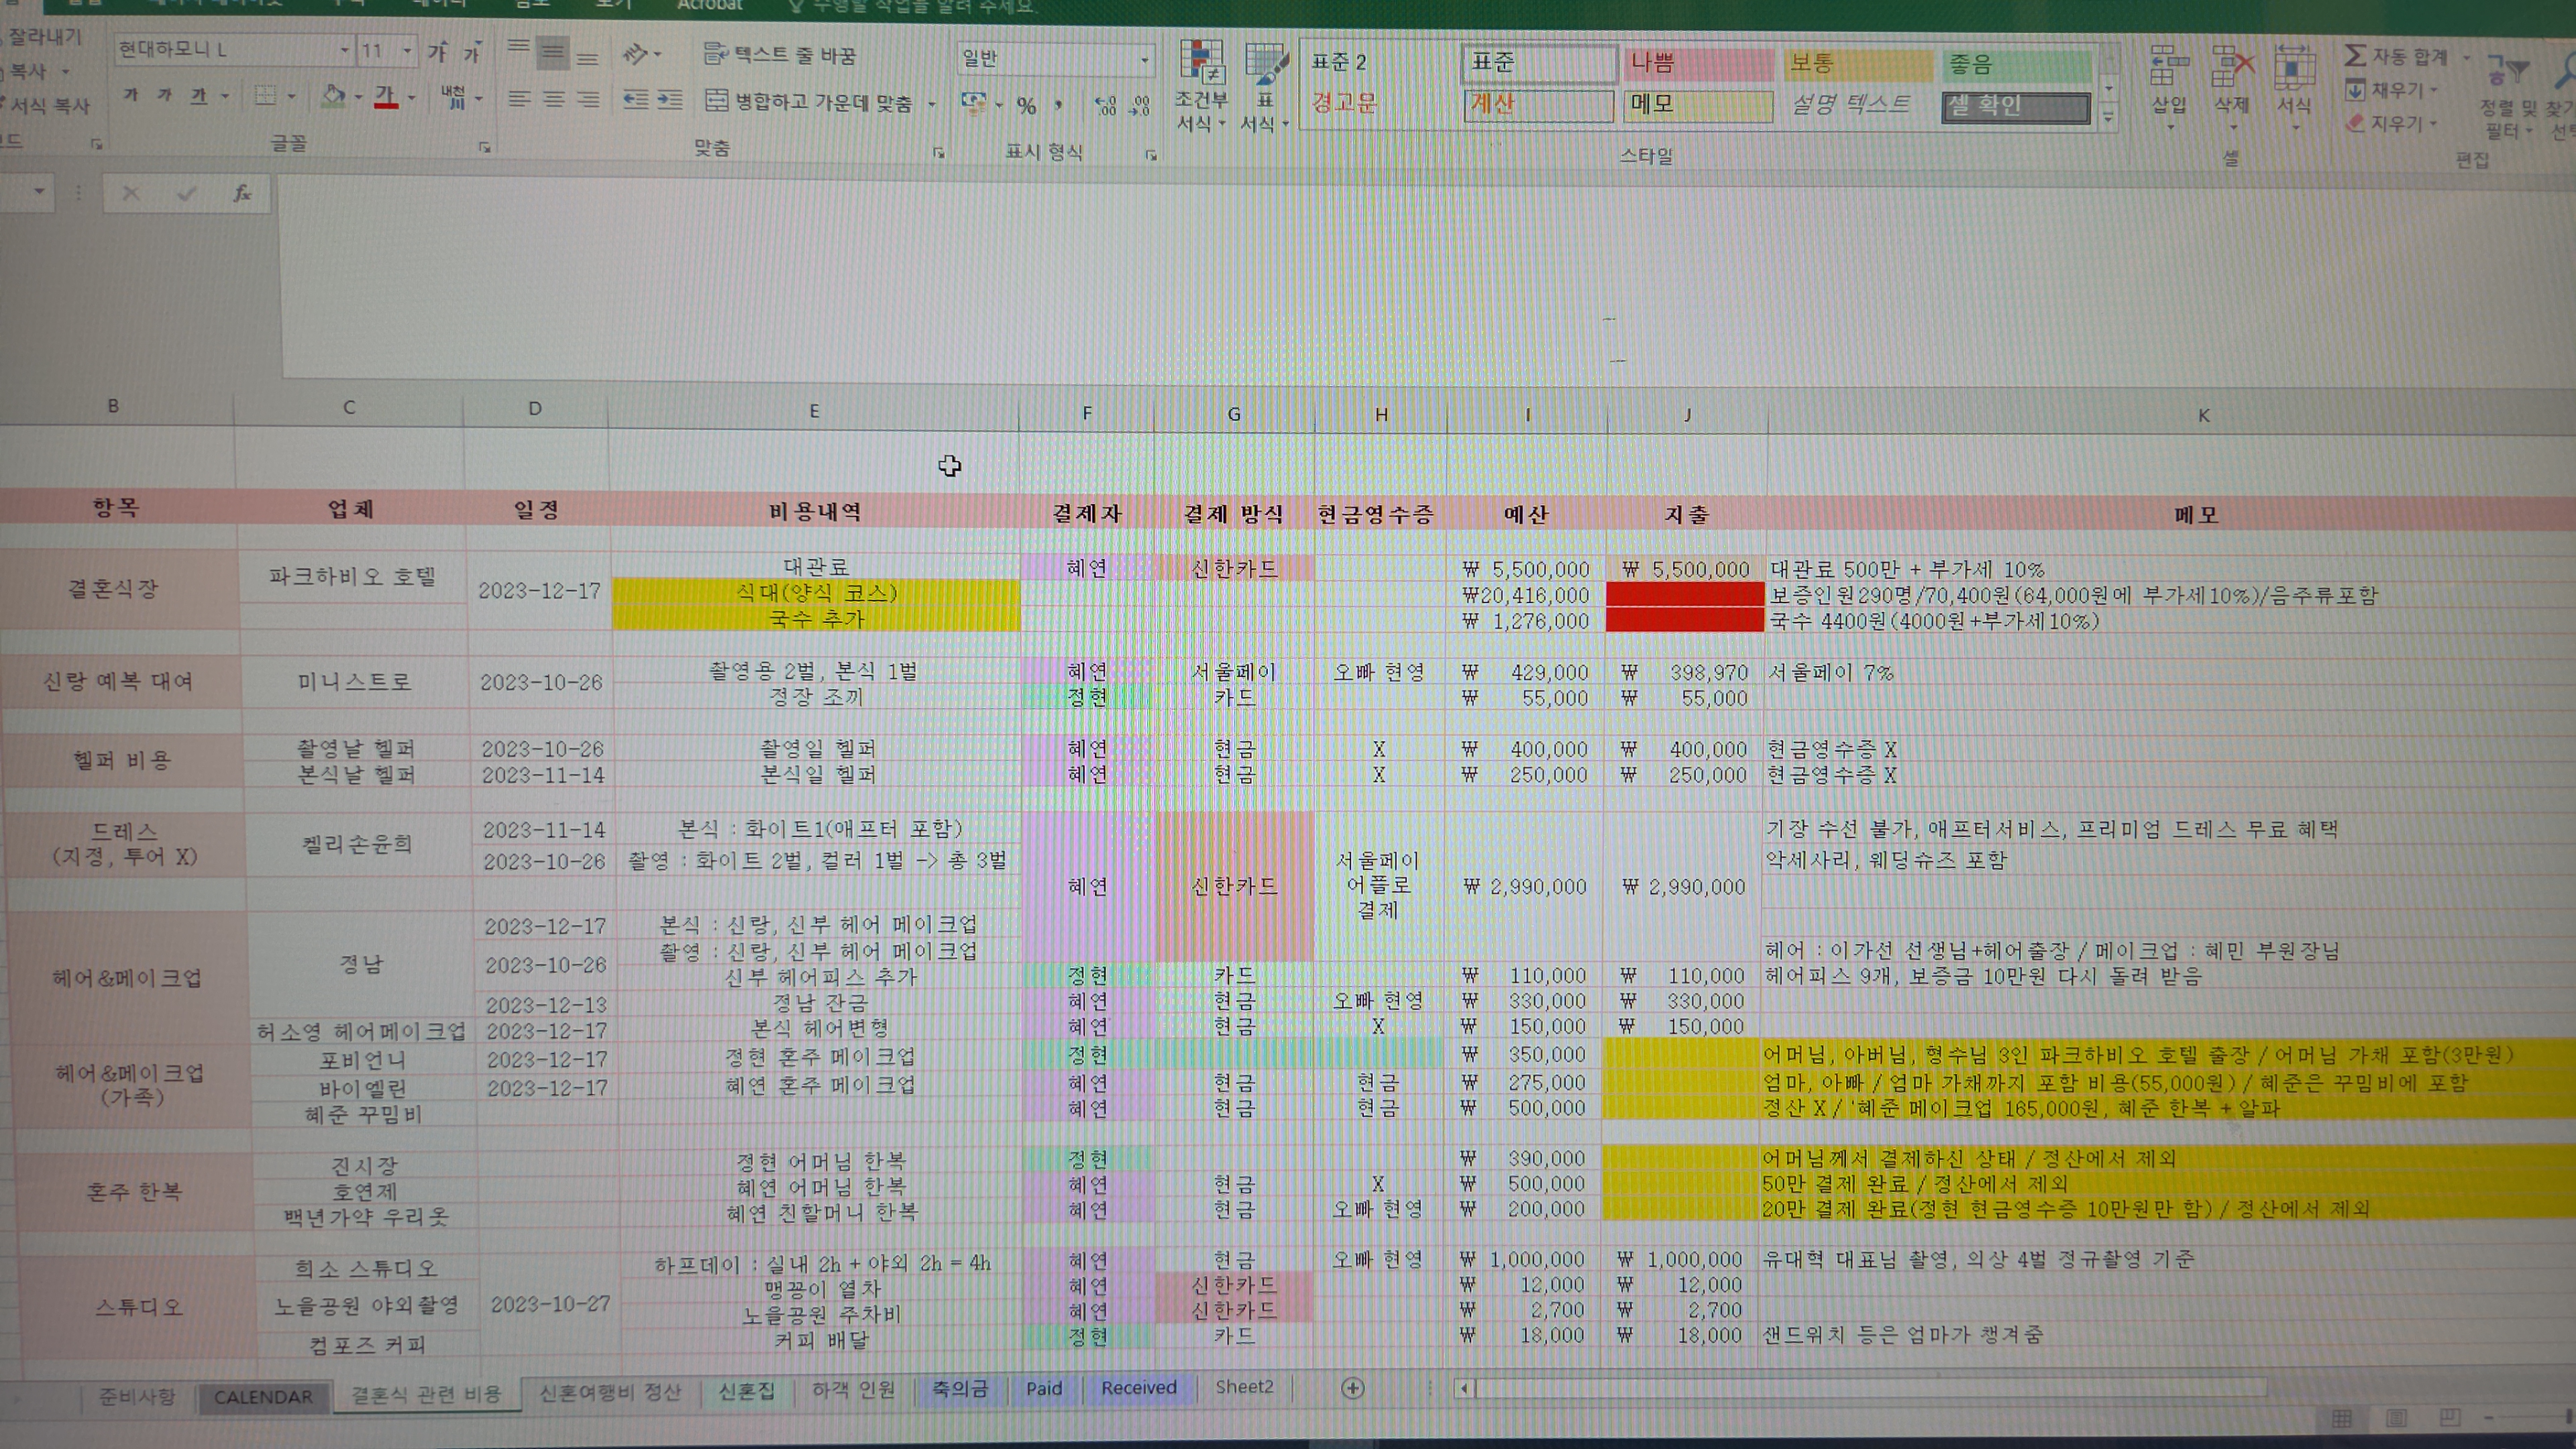2576x1449 pixels.
Task: Center text horizontally in cell
Action: (x=553, y=99)
